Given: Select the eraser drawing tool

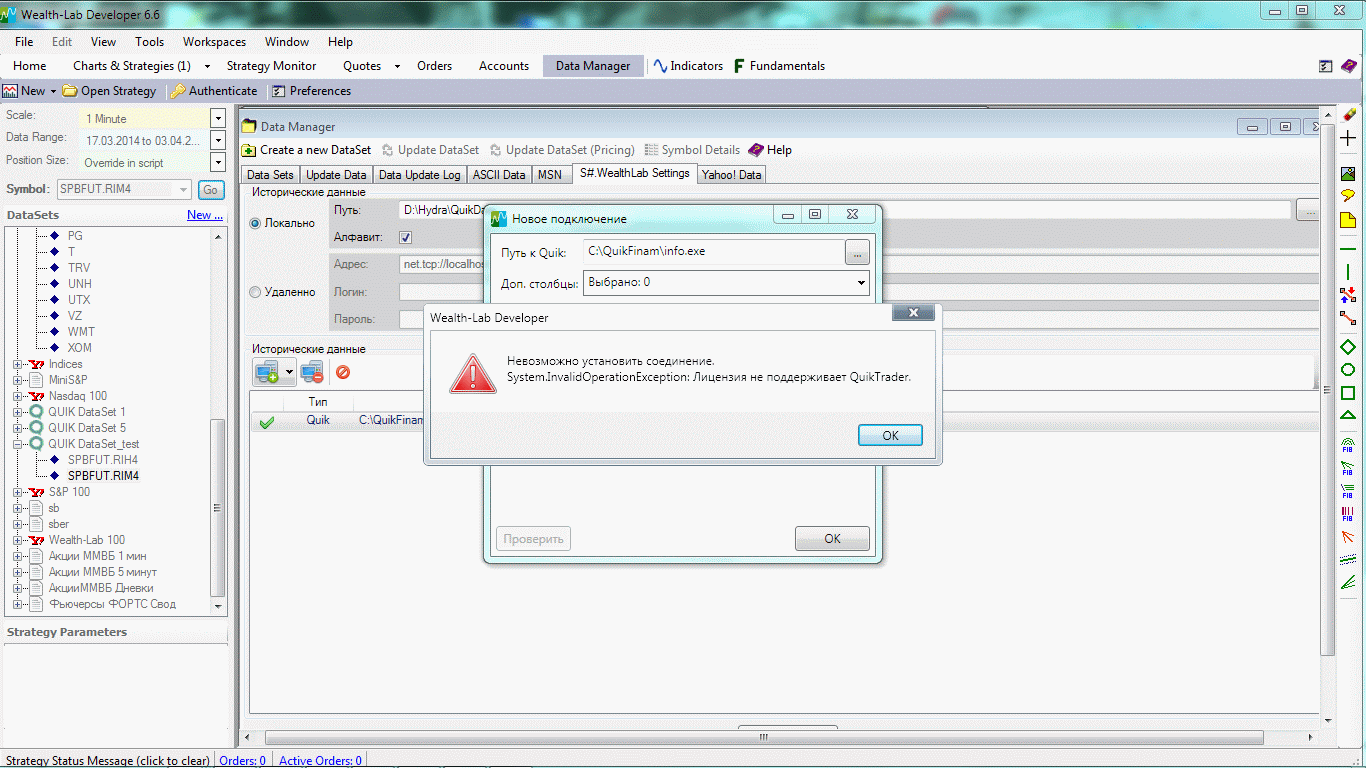Looking at the screenshot, I should [1348, 114].
